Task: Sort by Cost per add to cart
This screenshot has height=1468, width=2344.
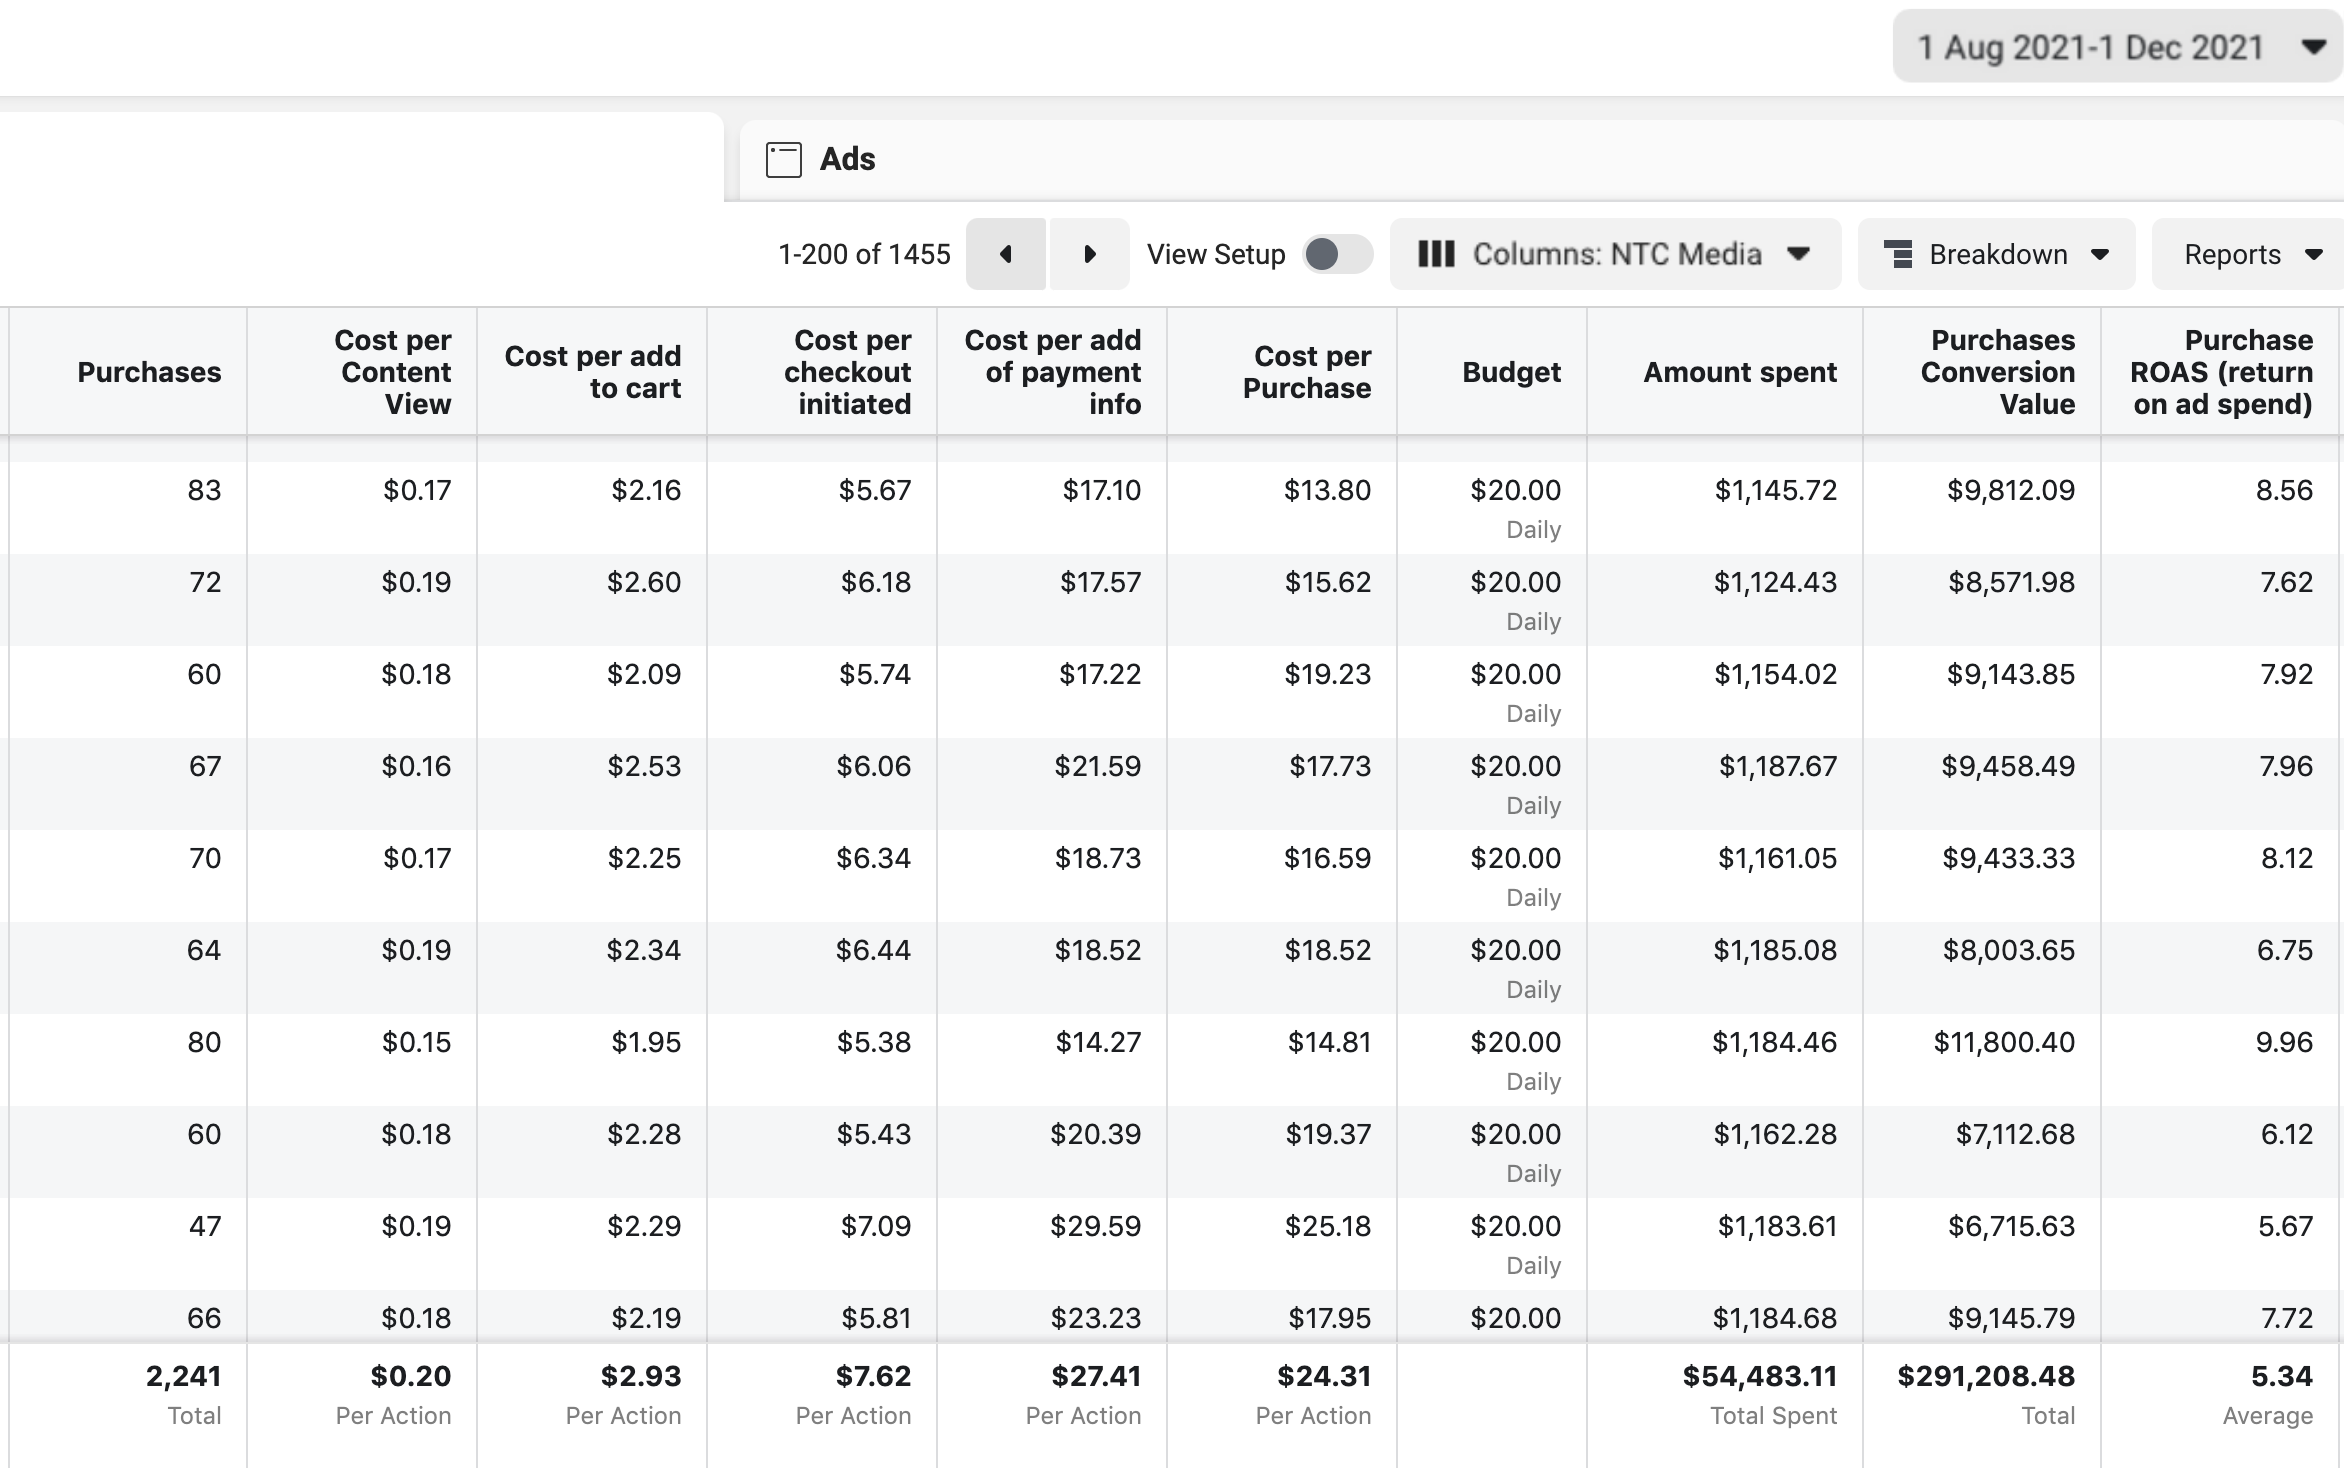Action: [592, 372]
